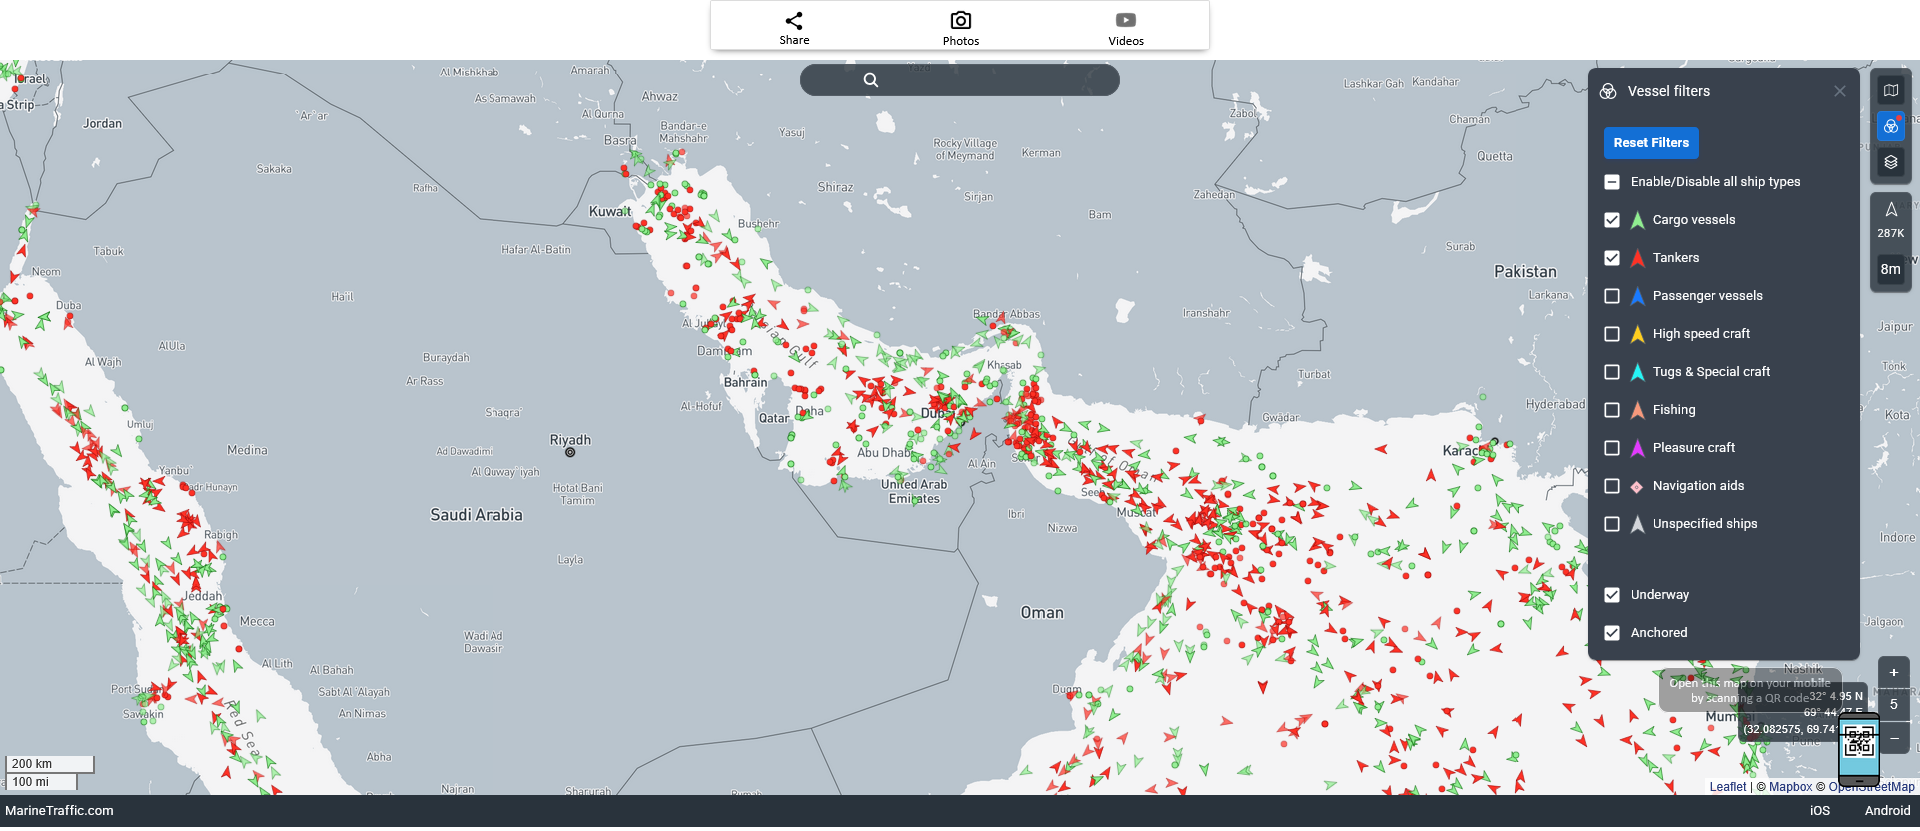Click the blue Passenger vessels arrow icon
This screenshot has width=1920, height=831.
1638,296
